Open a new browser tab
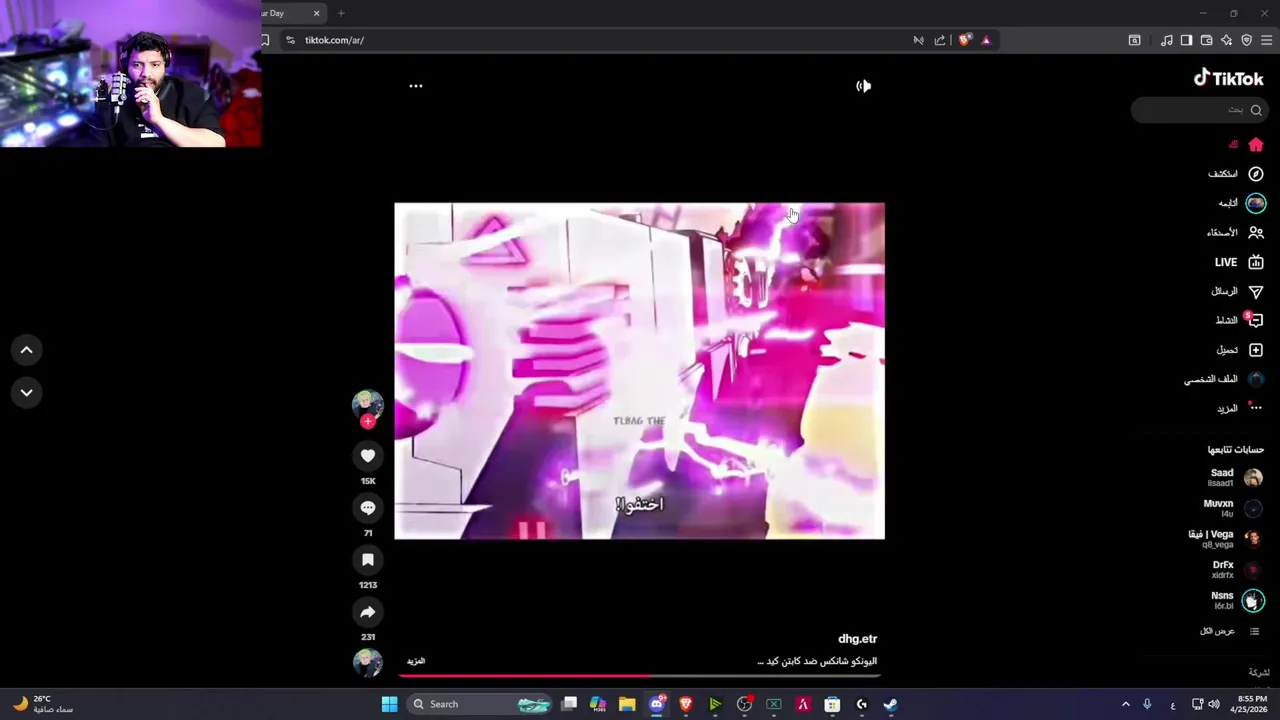This screenshot has height=720, width=1280. [x=341, y=13]
